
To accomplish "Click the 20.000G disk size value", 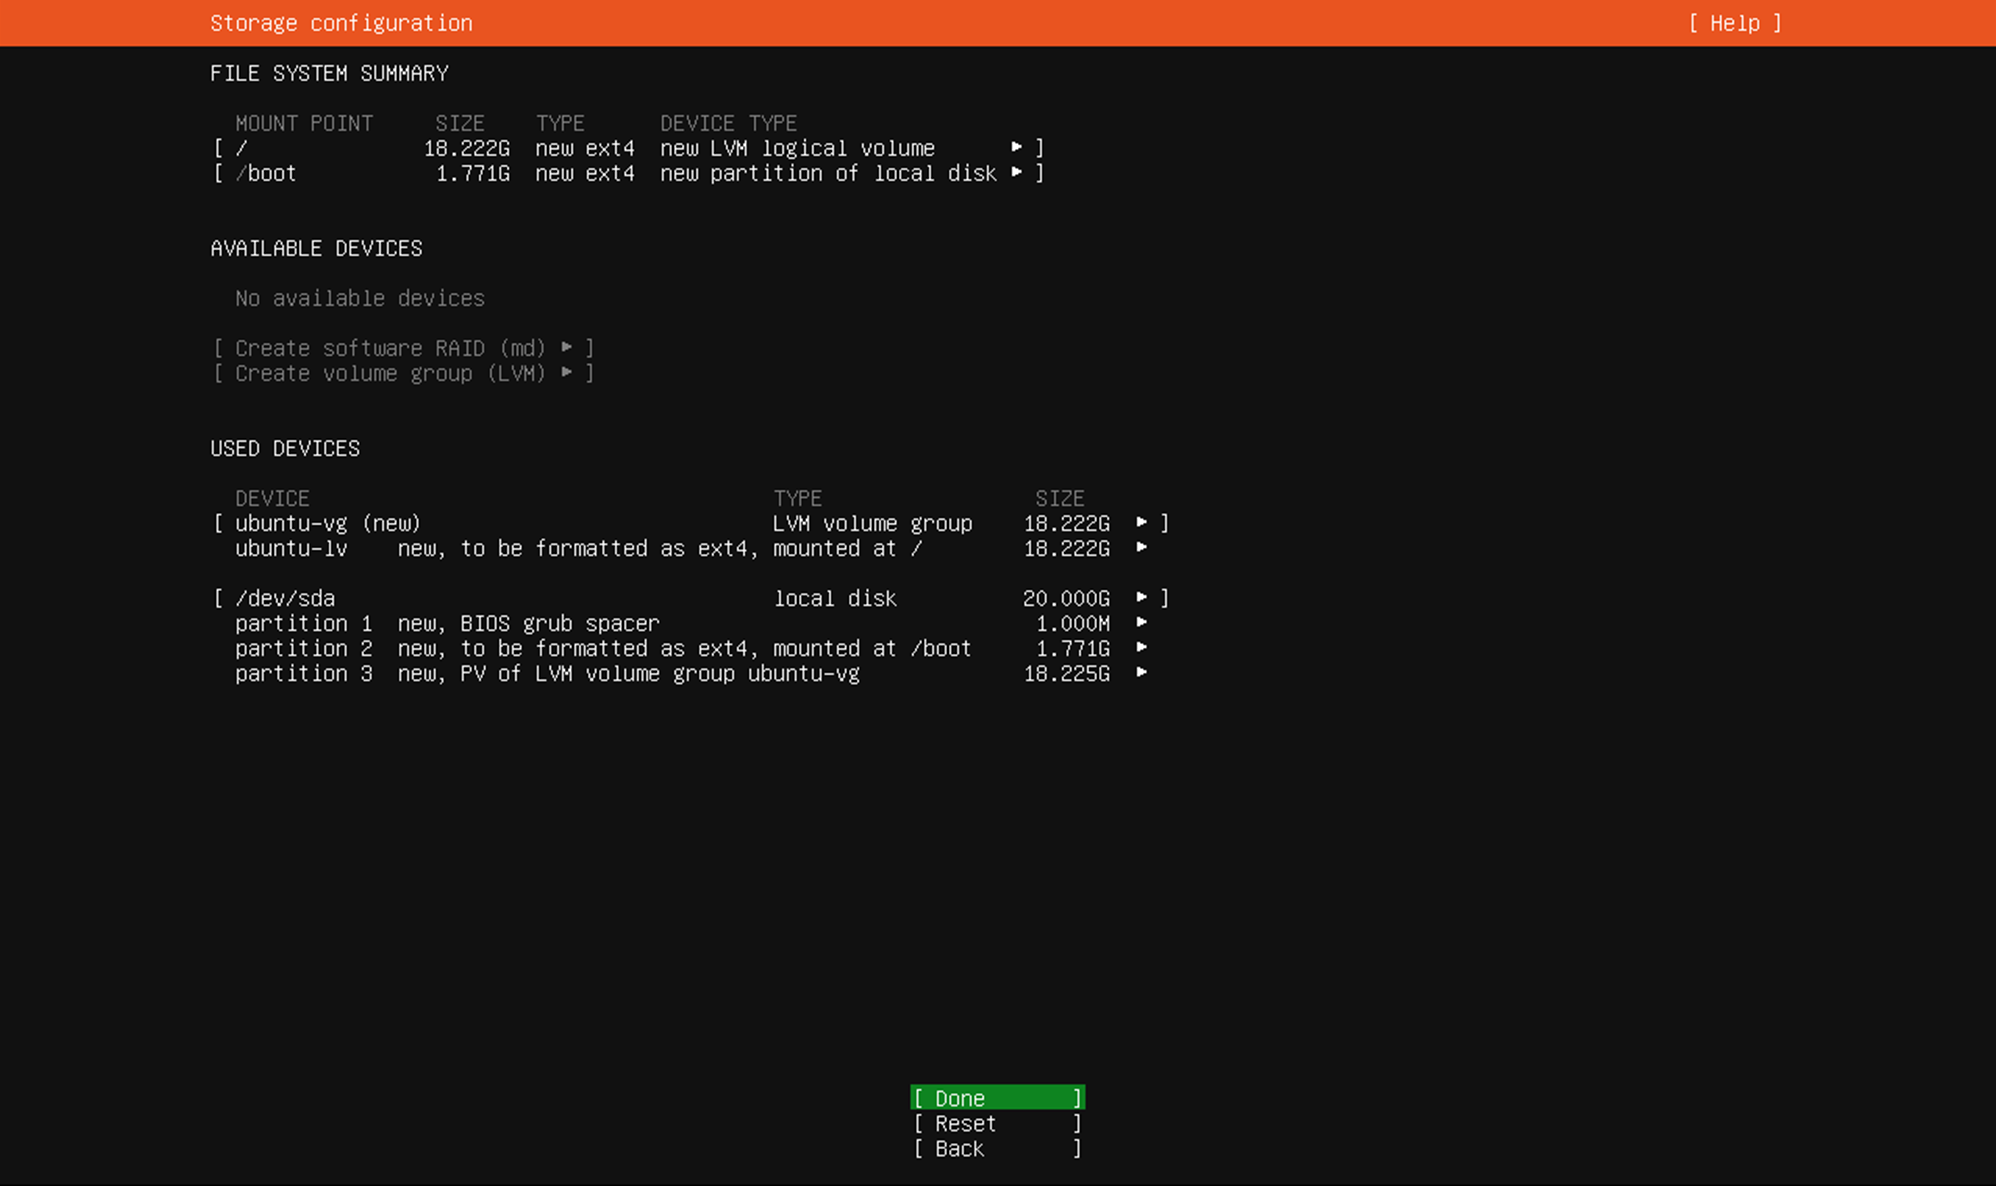I will 1066,598.
